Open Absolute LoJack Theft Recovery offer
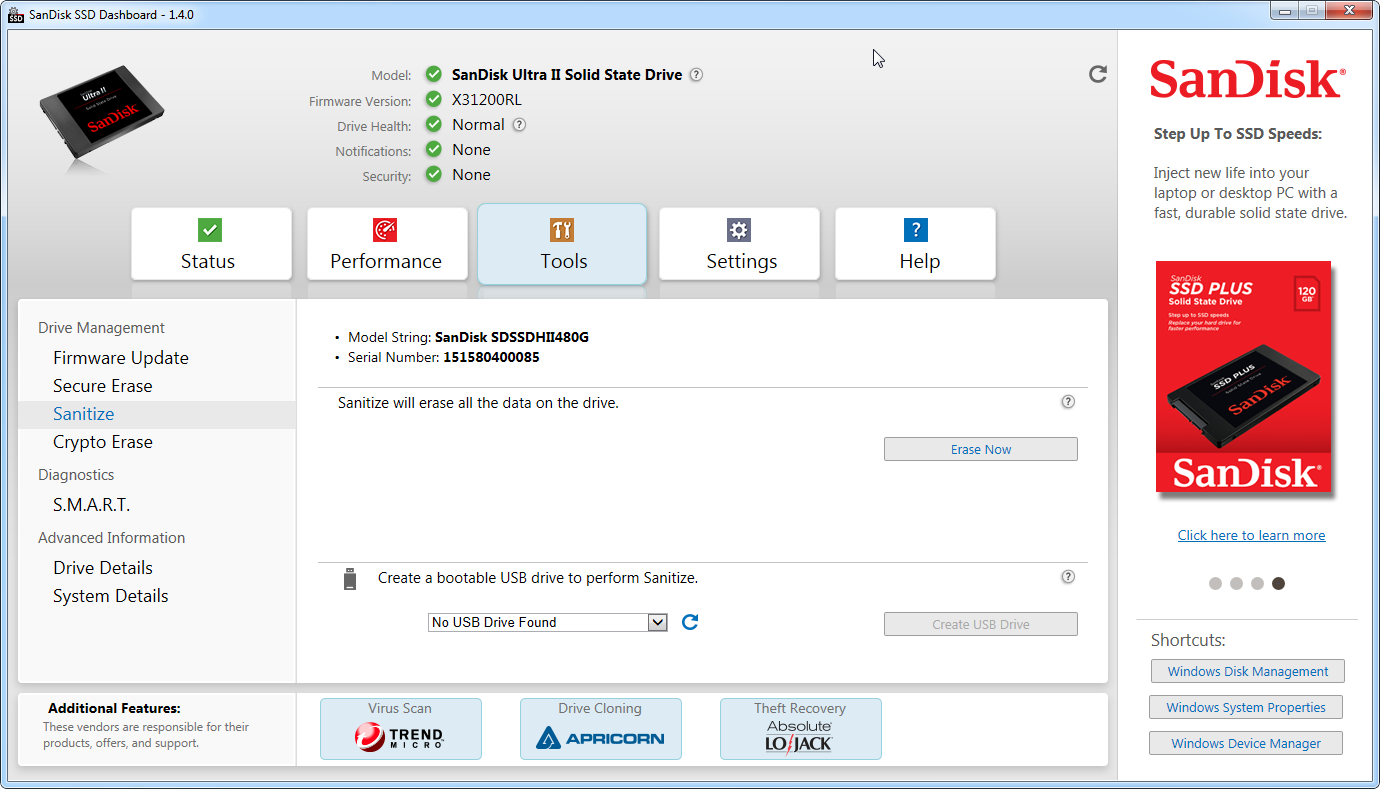This screenshot has height=789, width=1380. 801,729
